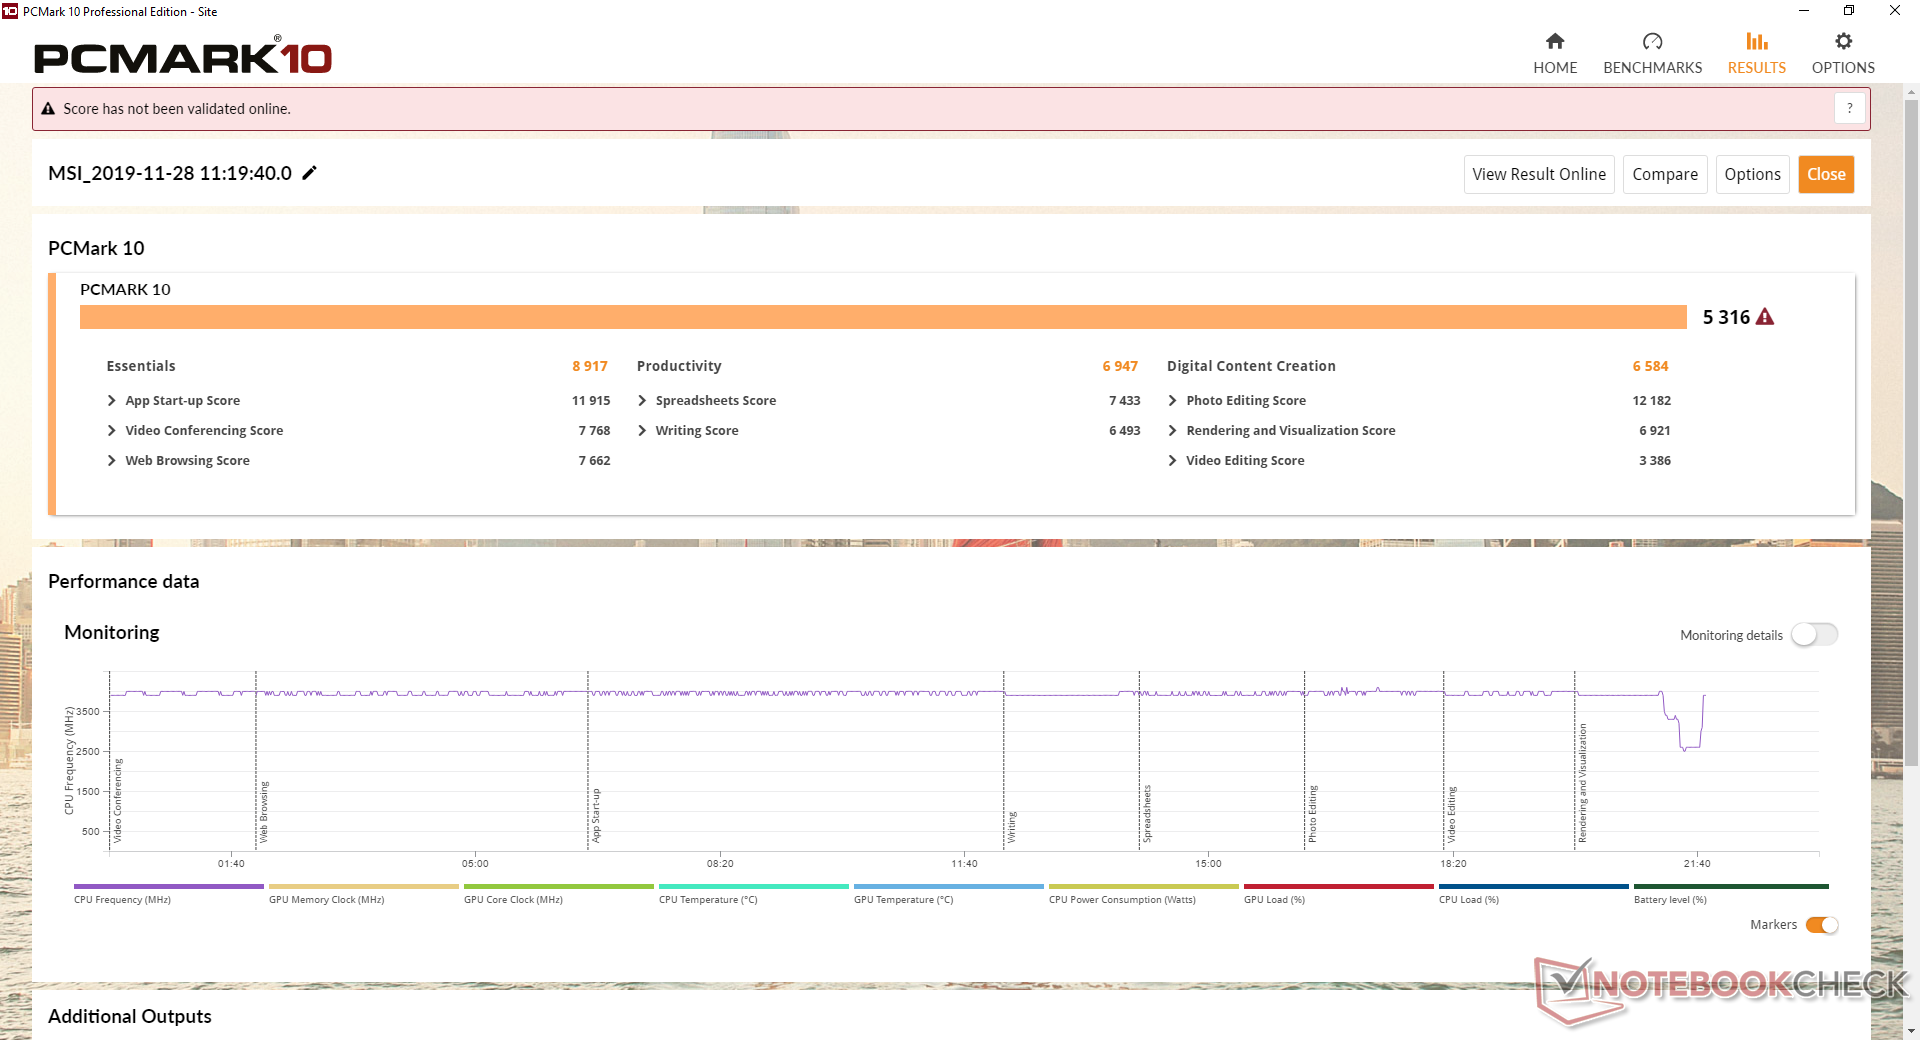Image resolution: width=1920 pixels, height=1040 pixels.
Task: Click the alert triangle in validation banner
Action: click(x=48, y=109)
